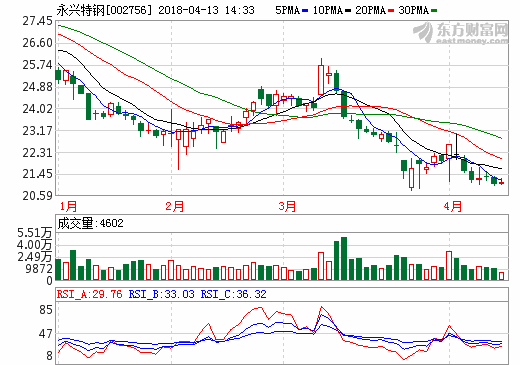
Task: Click the tallest green volume bar in March
Action: click(x=344, y=259)
